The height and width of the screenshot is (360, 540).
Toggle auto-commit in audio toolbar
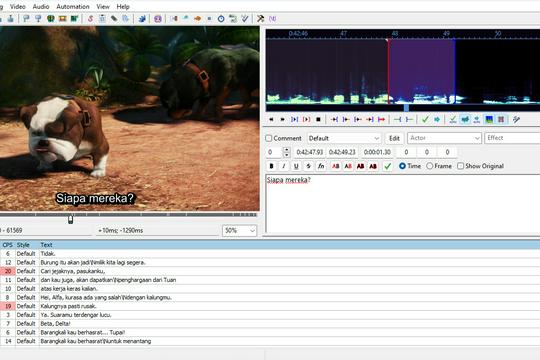point(453,120)
